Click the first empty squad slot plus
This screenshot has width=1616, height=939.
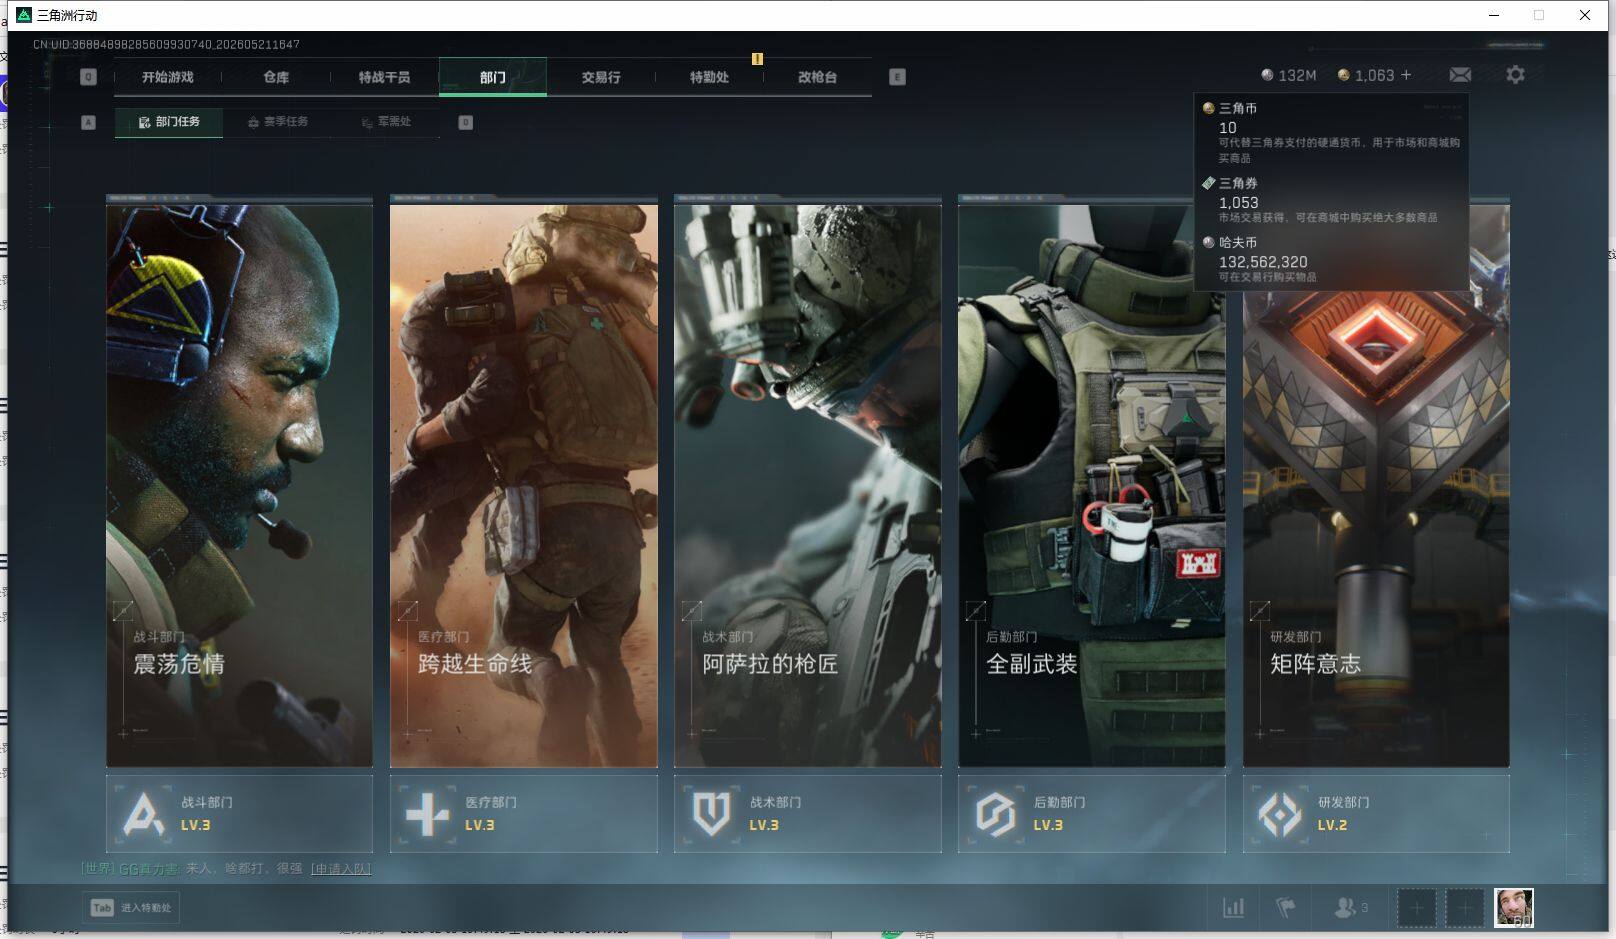tap(1416, 908)
